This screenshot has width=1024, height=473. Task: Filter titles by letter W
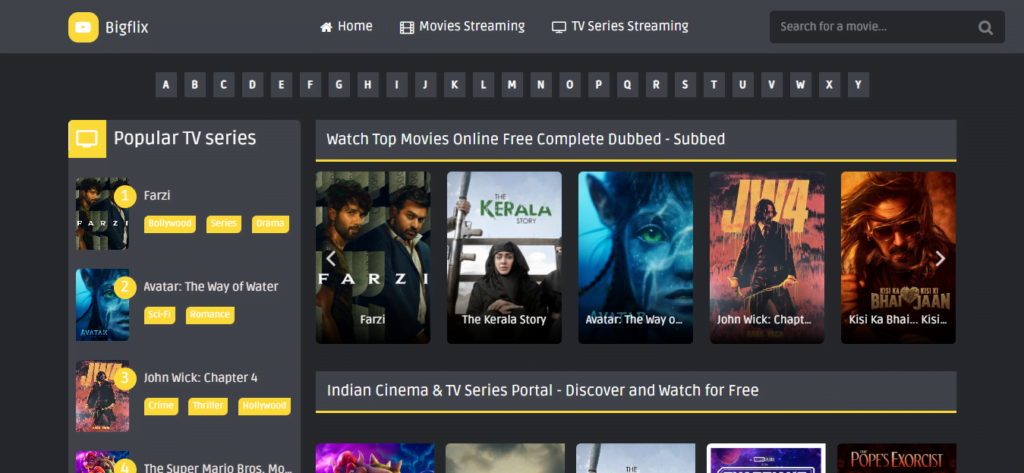801,85
